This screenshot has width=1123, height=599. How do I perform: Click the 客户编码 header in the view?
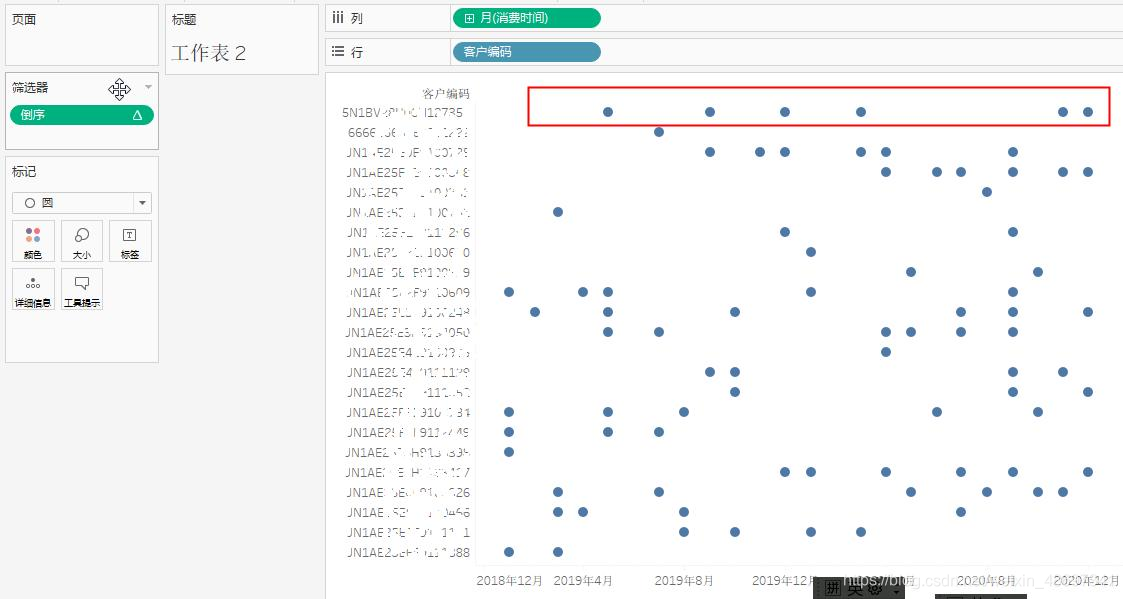click(x=445, y=94)
